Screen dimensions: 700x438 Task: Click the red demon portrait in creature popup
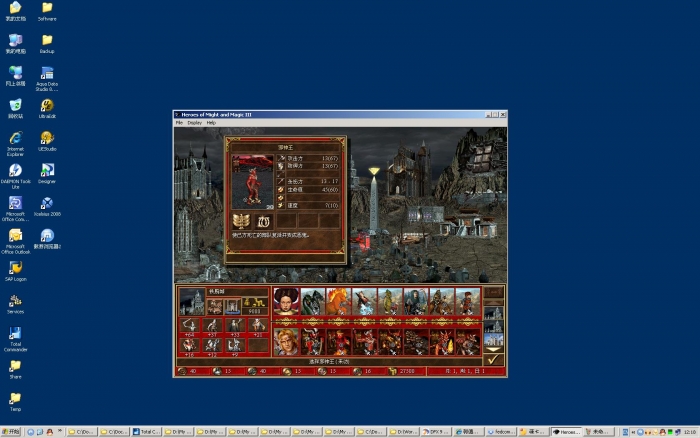(x=253, y=182)
